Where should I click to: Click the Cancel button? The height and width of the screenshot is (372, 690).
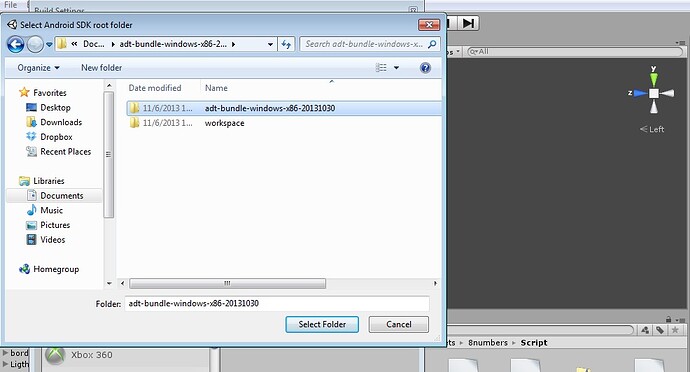coord(399,324)
